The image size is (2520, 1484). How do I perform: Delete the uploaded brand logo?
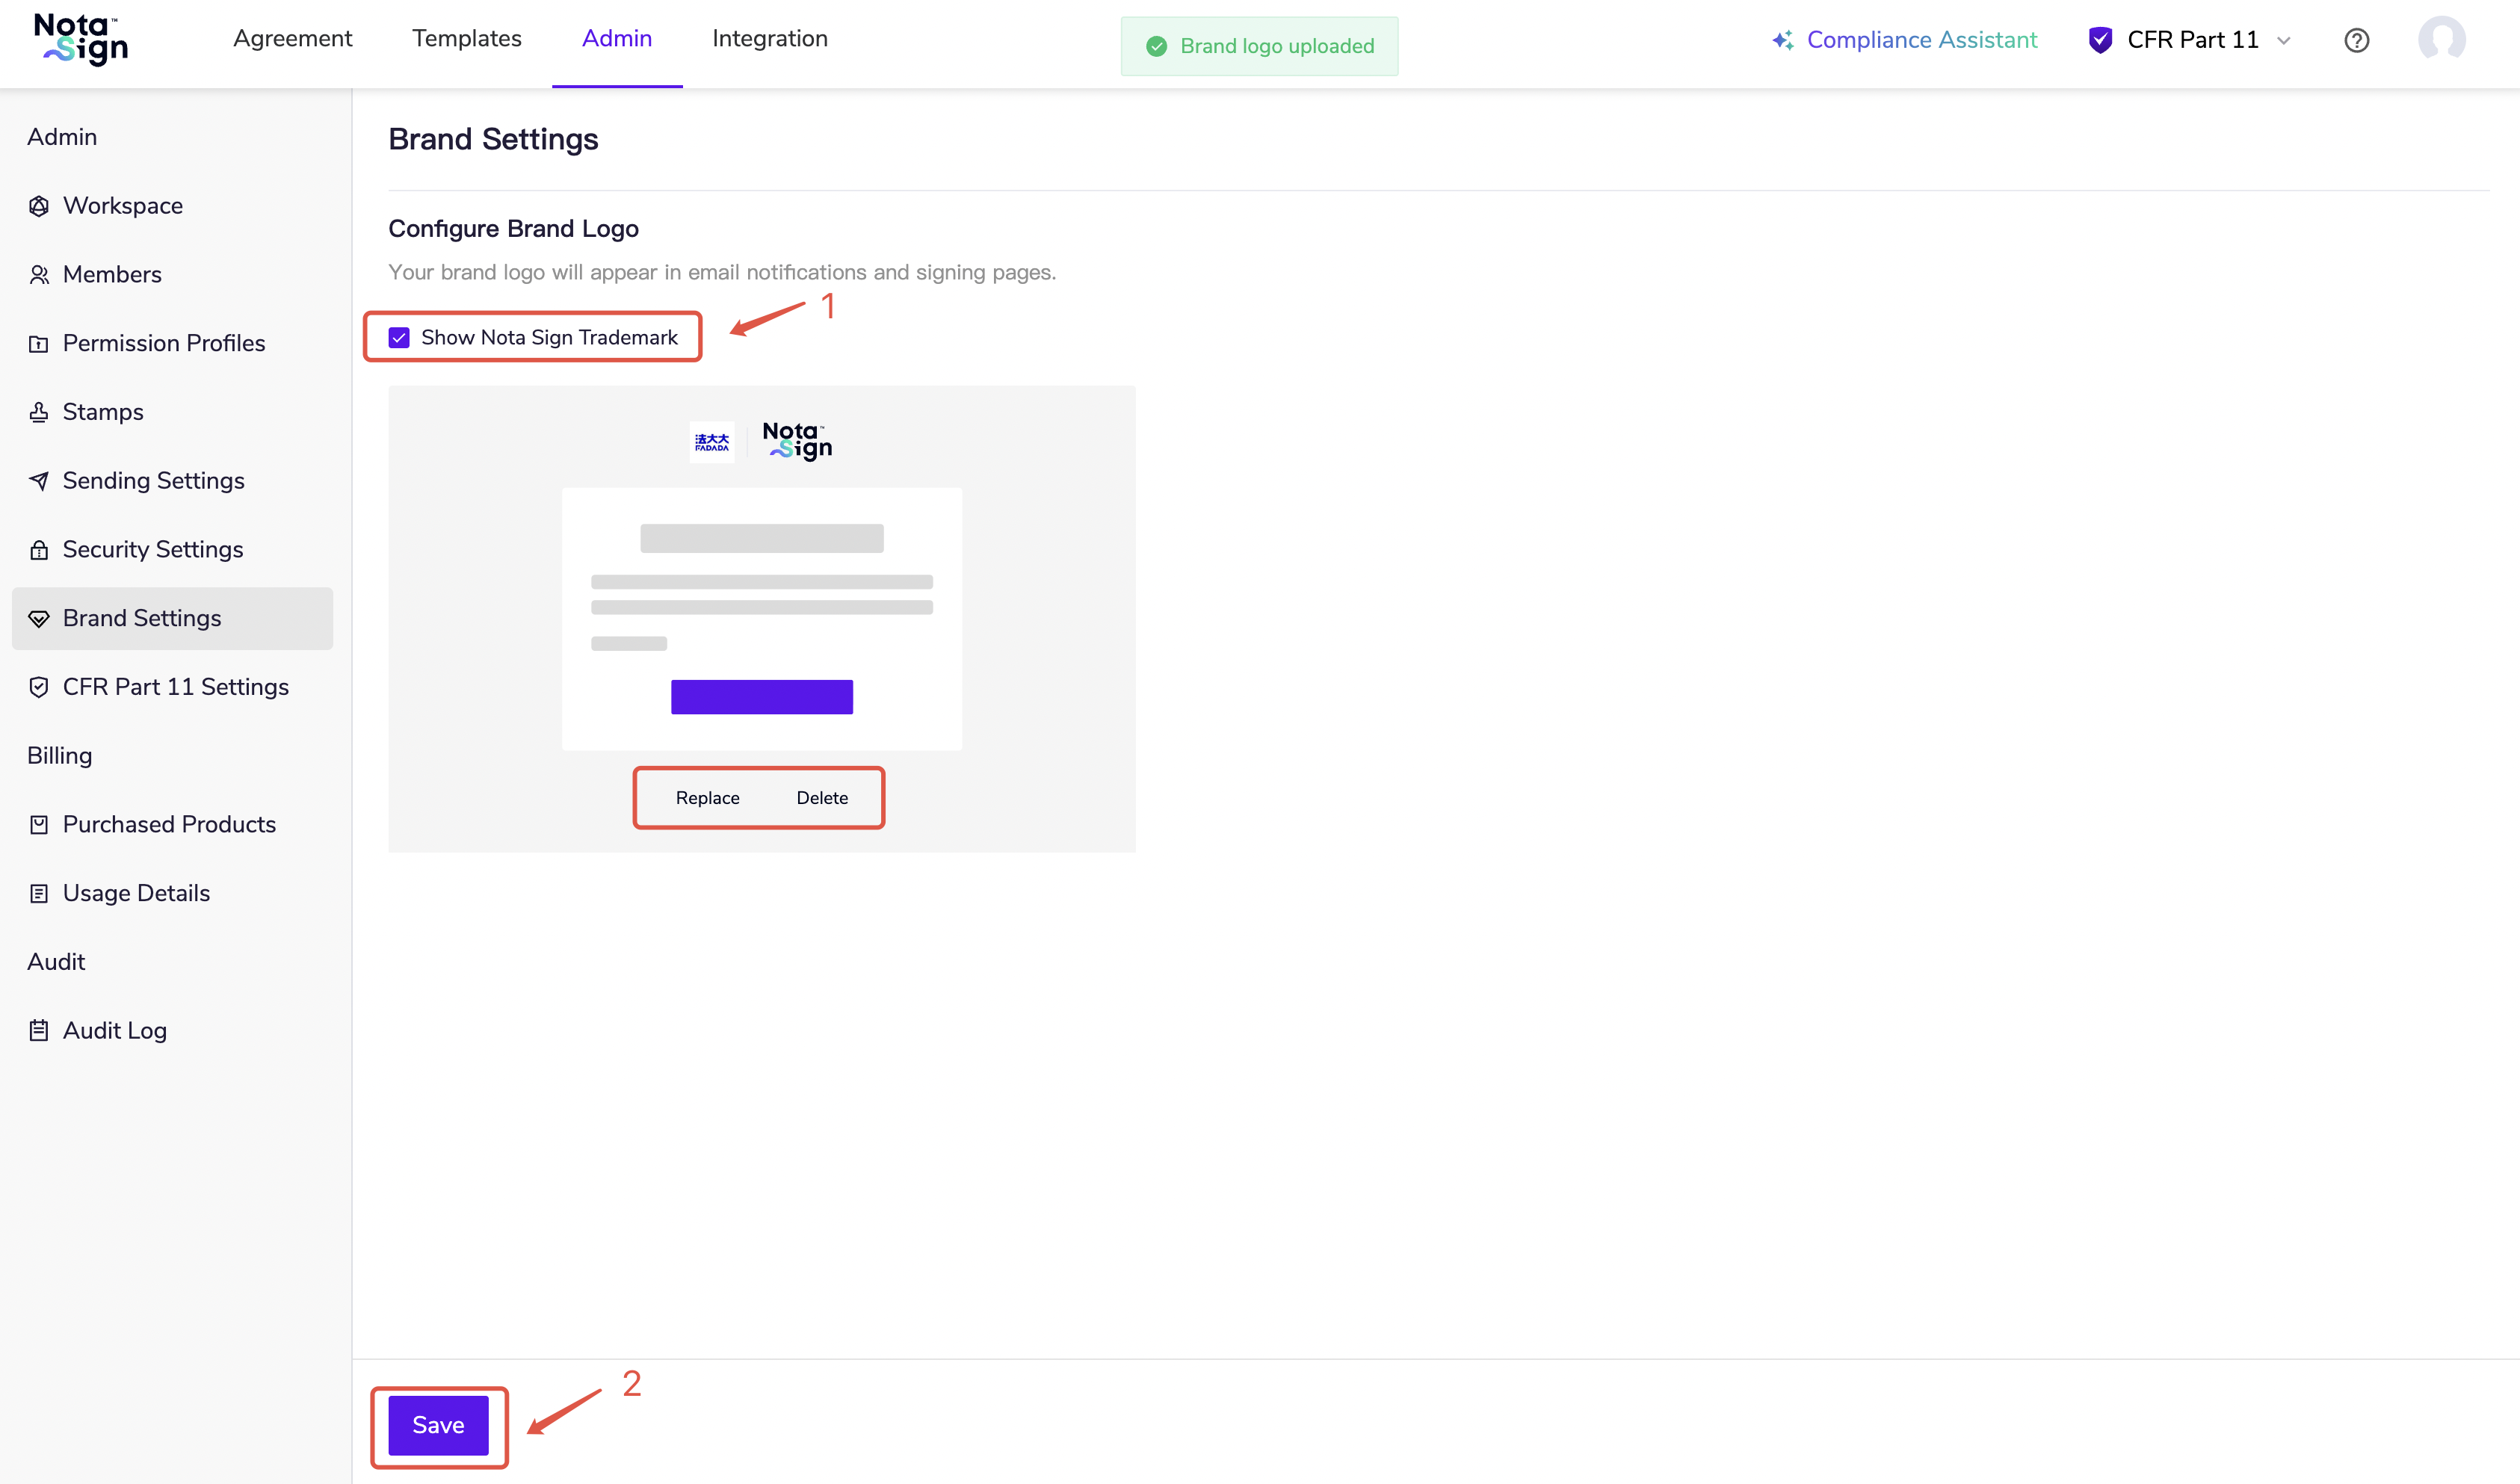coord(821,797)
